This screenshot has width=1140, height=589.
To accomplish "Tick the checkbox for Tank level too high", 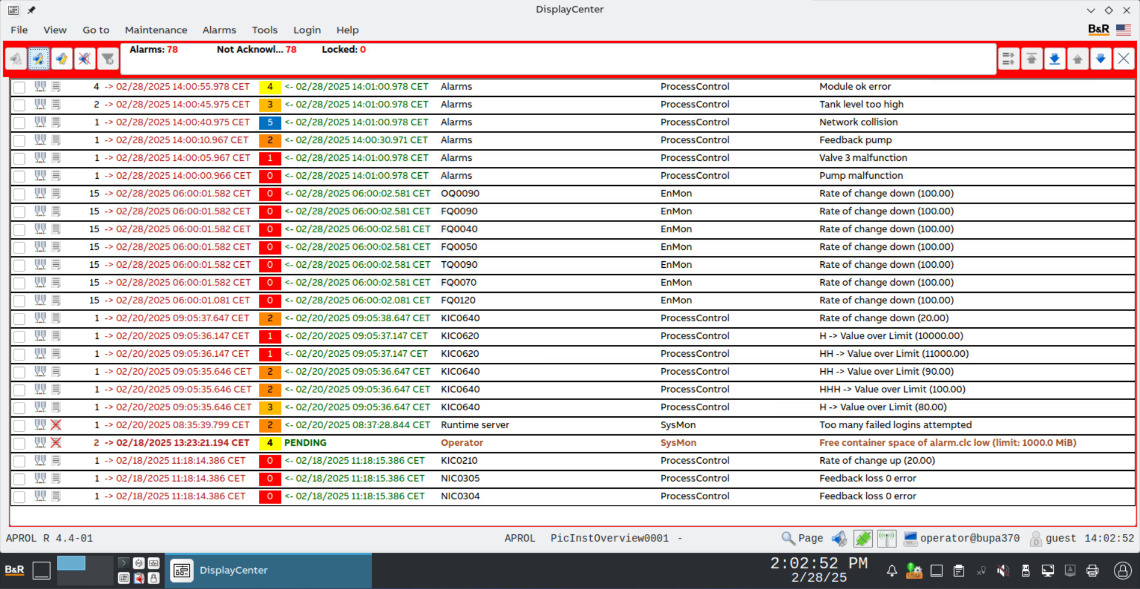I will 19,105.
